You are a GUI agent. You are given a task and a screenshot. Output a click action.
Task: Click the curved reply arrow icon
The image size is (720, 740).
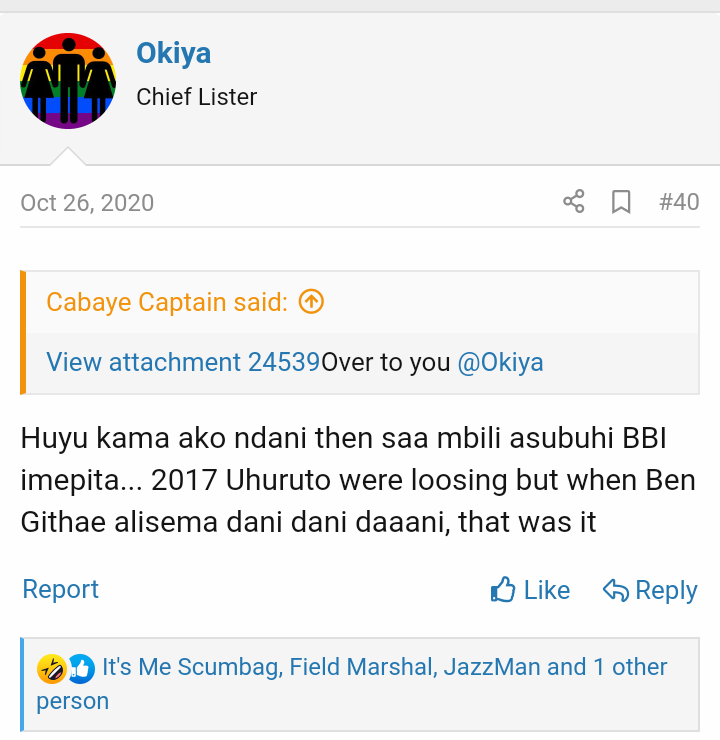pyautogui.click(x=616, y=590)
